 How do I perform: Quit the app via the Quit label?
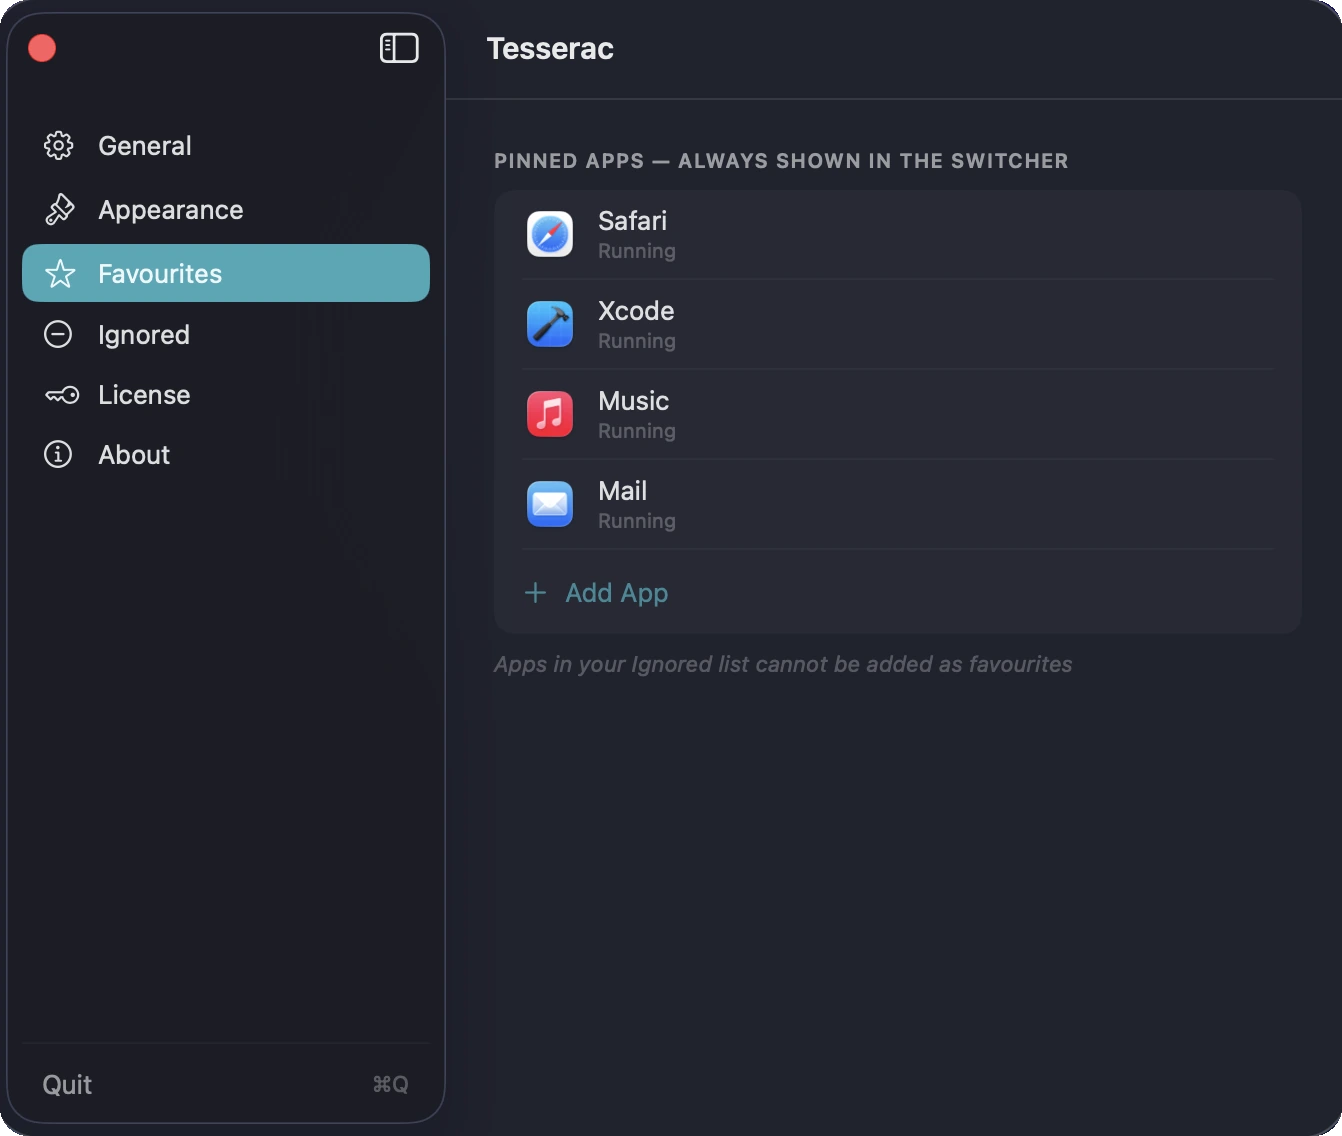coord(67,1085)
